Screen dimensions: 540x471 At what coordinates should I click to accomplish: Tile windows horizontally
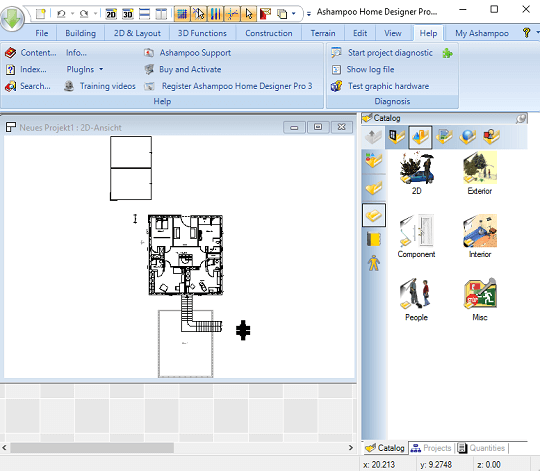[x=144, y=14]
